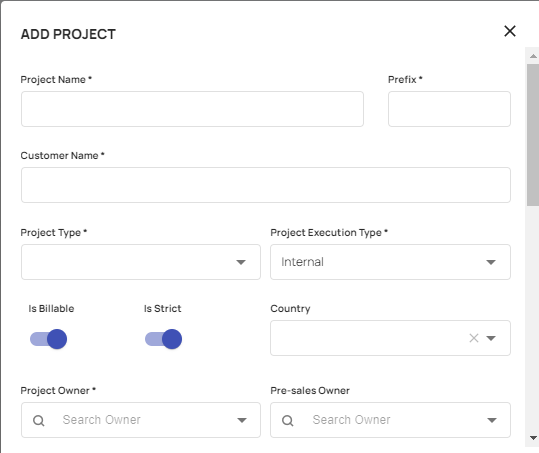Click the Project Owner search field
Viewport: 539px width, 453px height.
[x=141, y=420]
